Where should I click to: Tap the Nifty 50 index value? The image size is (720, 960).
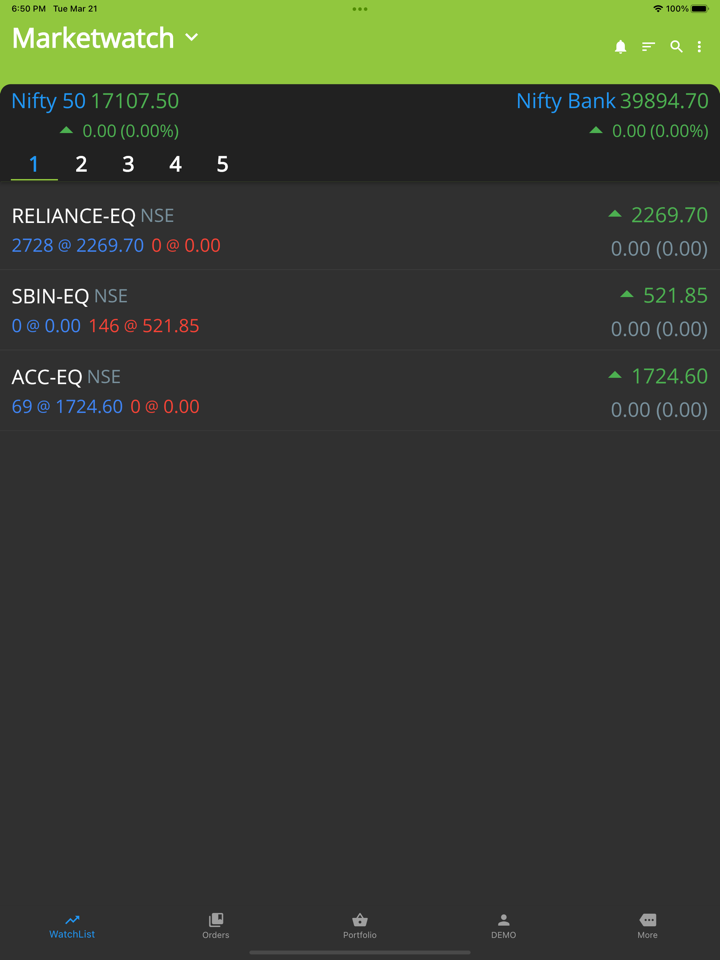pyautogui.click(x=134, y=101)
